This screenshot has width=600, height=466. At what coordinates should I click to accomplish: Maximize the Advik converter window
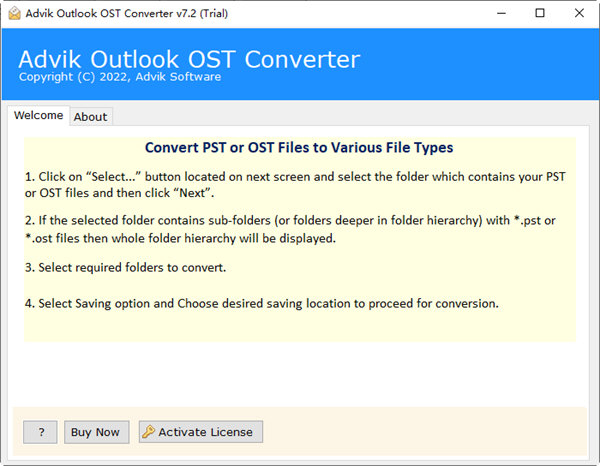(540, 13)
